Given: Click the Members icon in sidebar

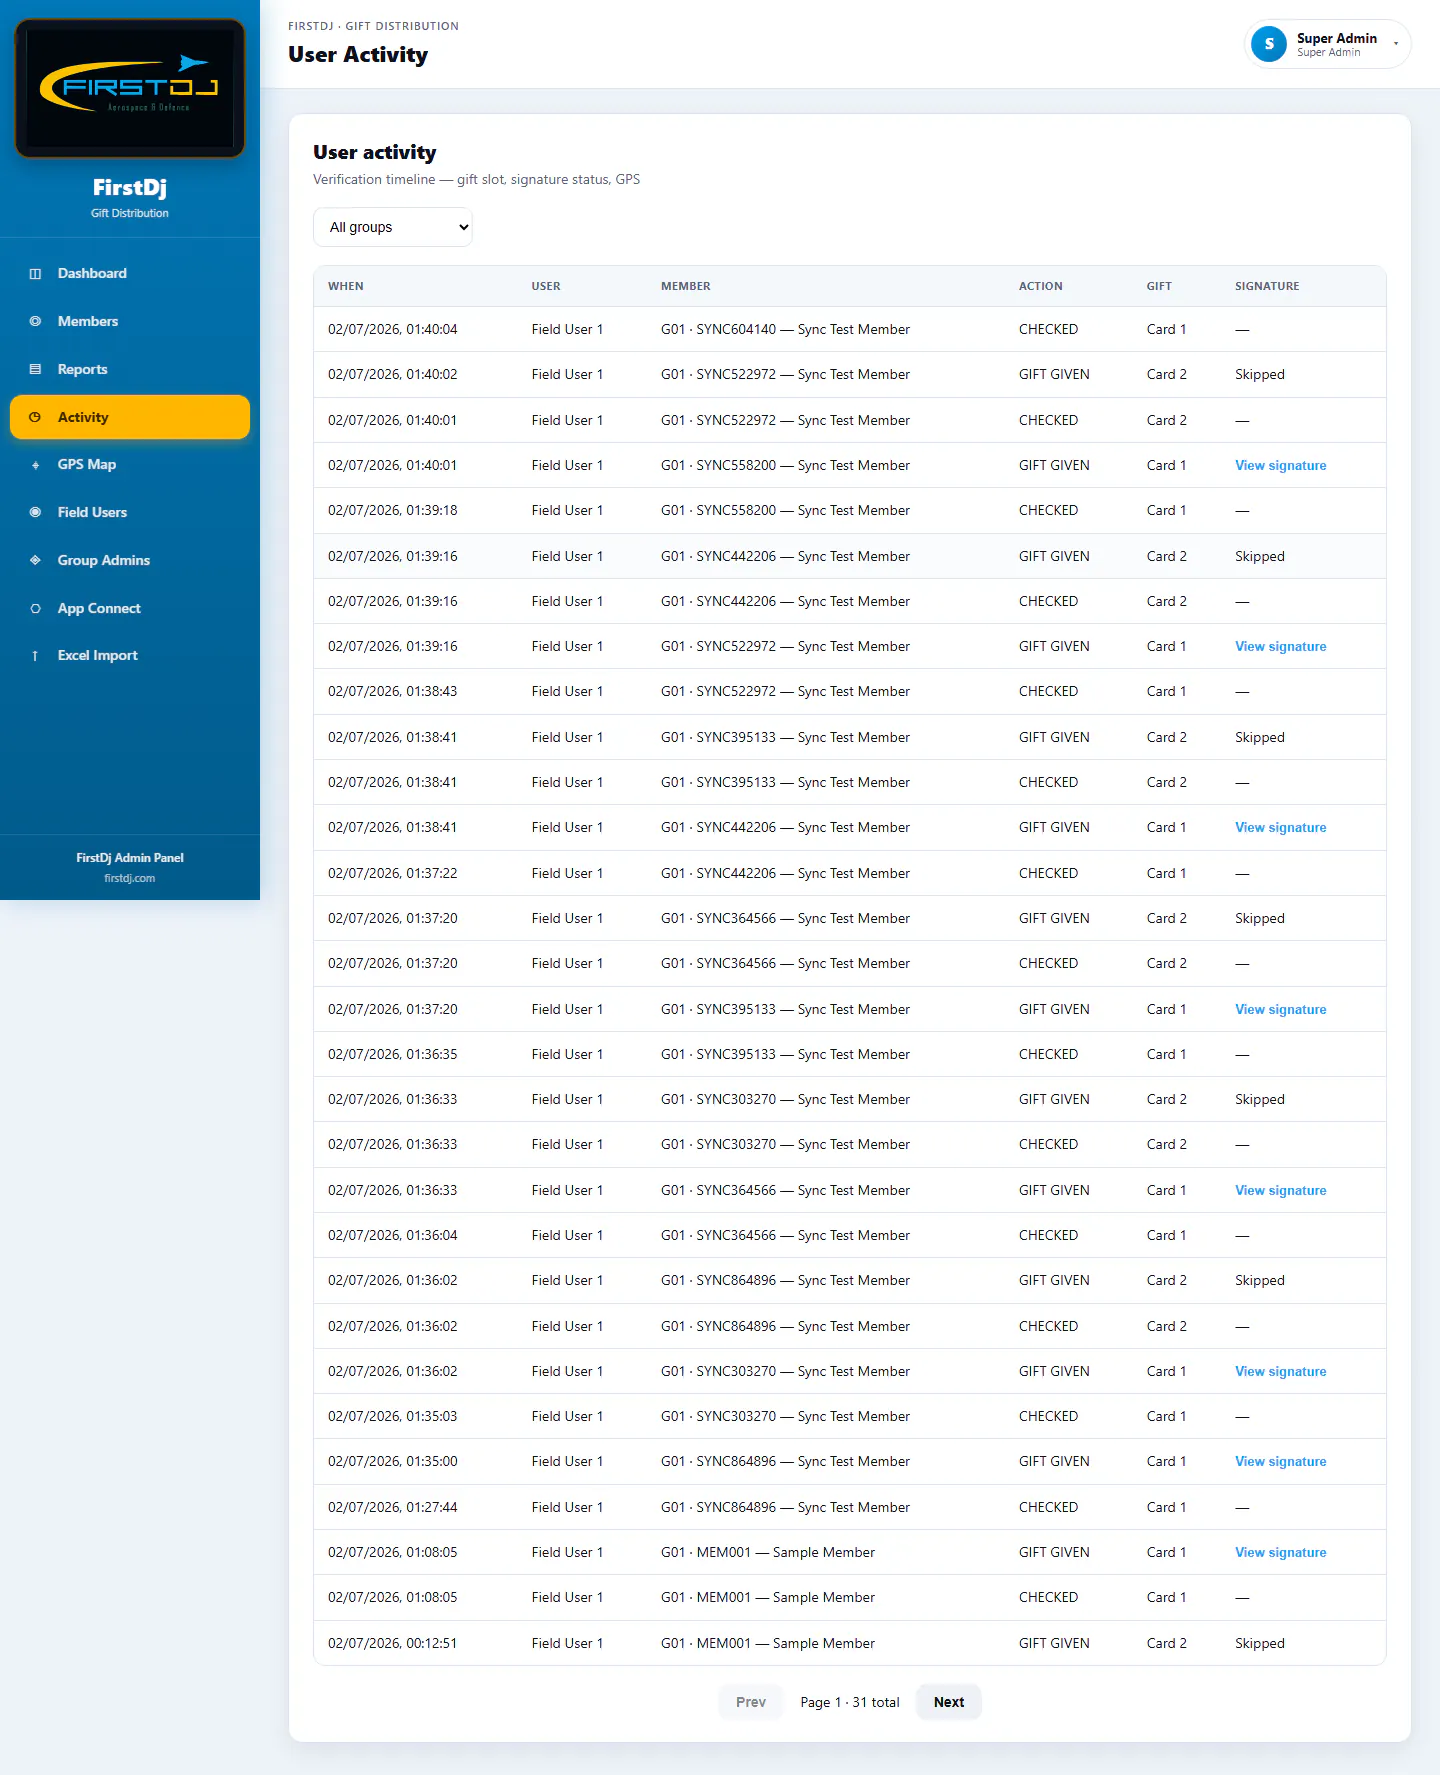Looking at the screenshot, I should (x=35, y=322).
